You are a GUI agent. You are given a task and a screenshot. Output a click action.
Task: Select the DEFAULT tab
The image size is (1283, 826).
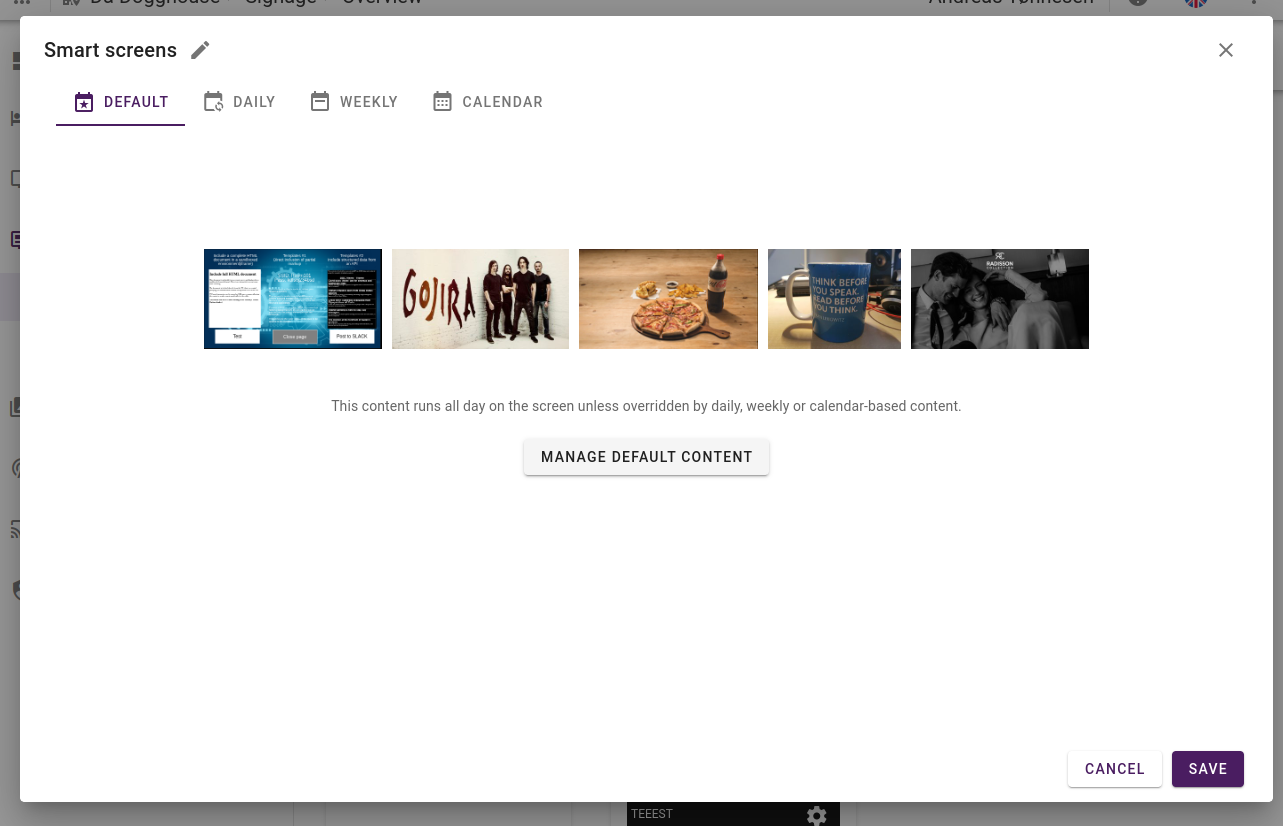(120, 101)
